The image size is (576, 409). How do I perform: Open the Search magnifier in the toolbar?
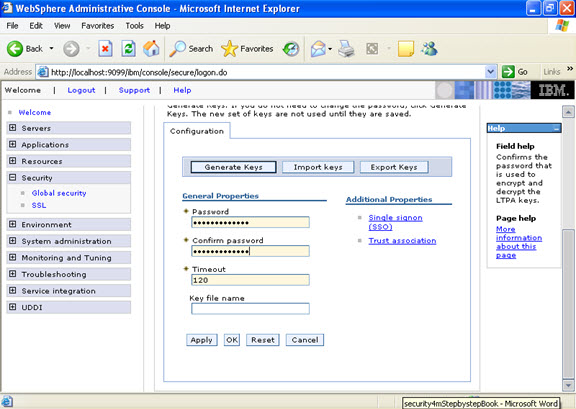[x=191, y=49]
